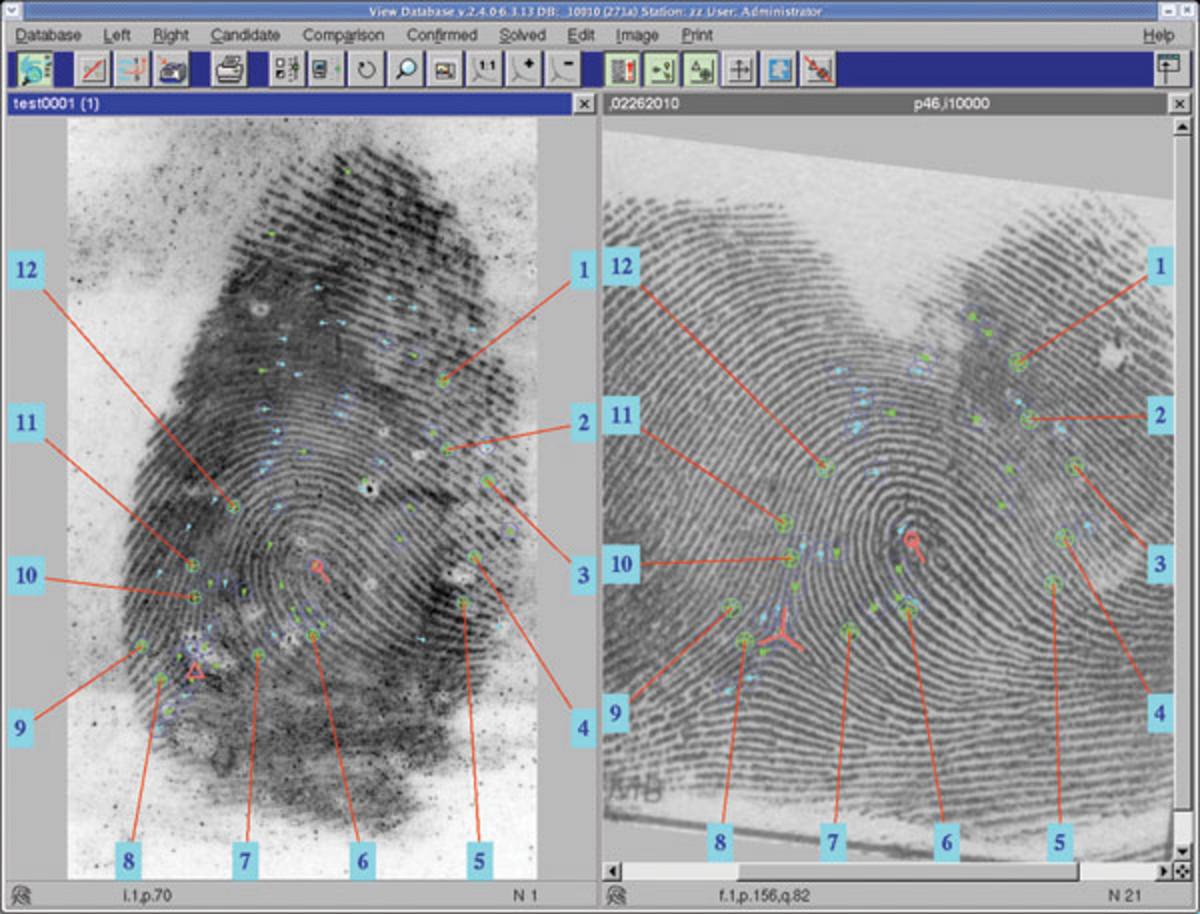The width and height of the screenshot is (1200, 914).
Task: Open the Image menu
Action: pos(637,35)
